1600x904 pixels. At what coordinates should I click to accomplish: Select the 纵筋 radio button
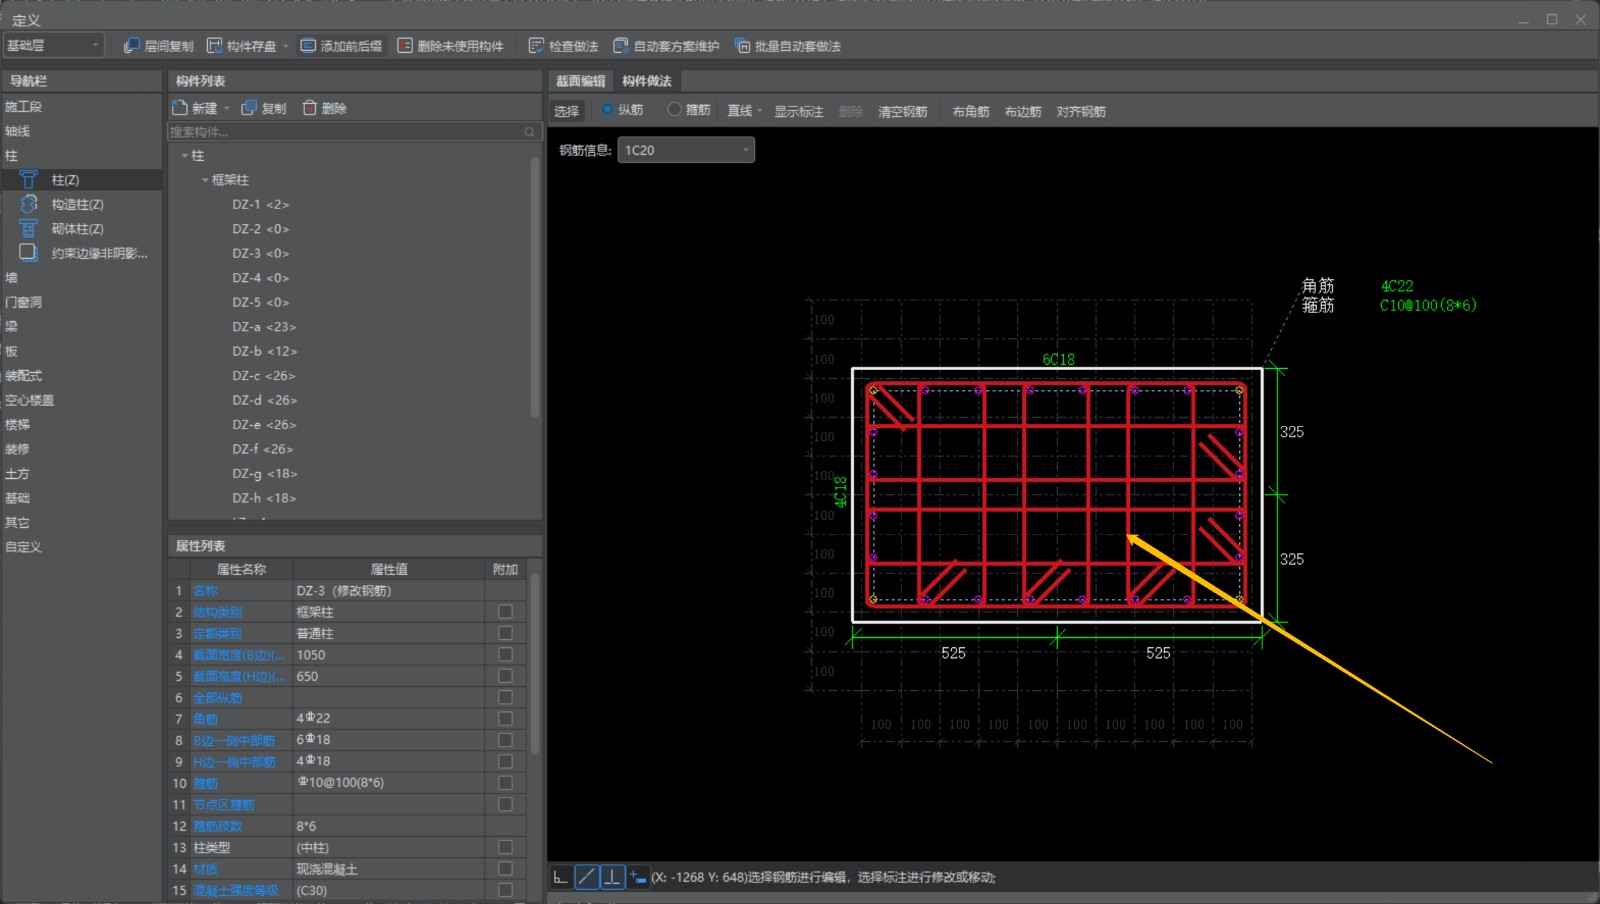[607, 109]
